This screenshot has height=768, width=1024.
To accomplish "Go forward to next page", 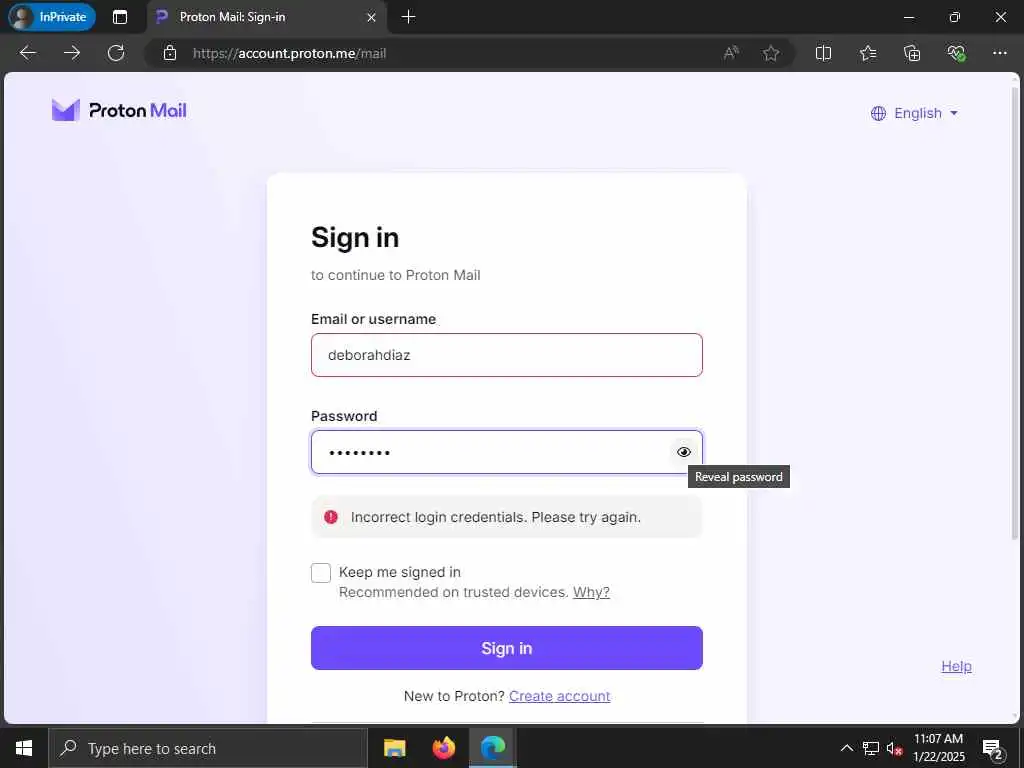I will 72,53.
